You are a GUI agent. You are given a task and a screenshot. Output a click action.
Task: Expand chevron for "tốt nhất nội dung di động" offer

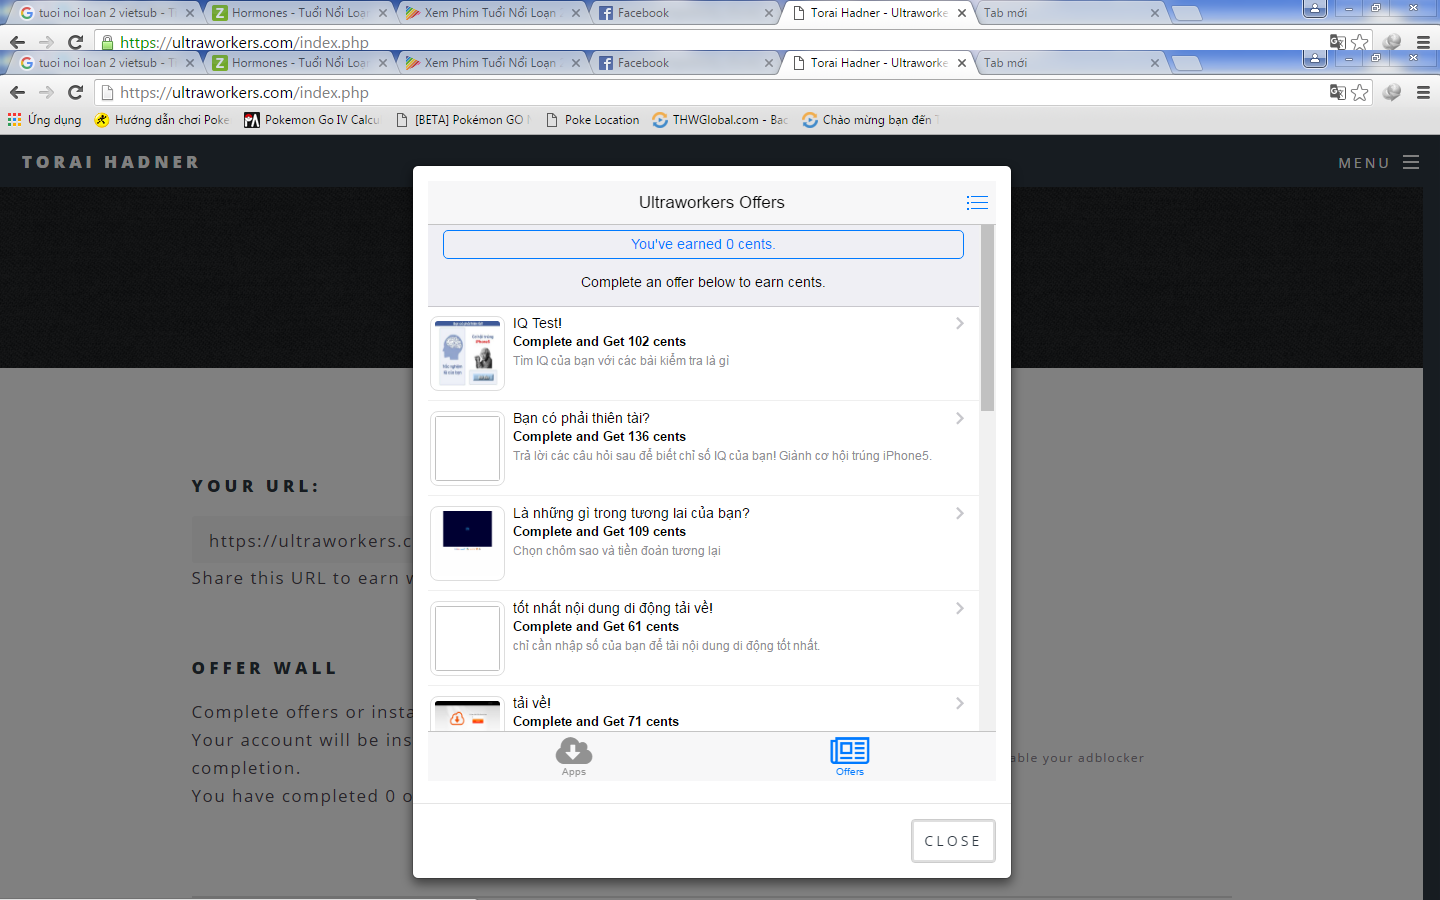coord(959,608)
